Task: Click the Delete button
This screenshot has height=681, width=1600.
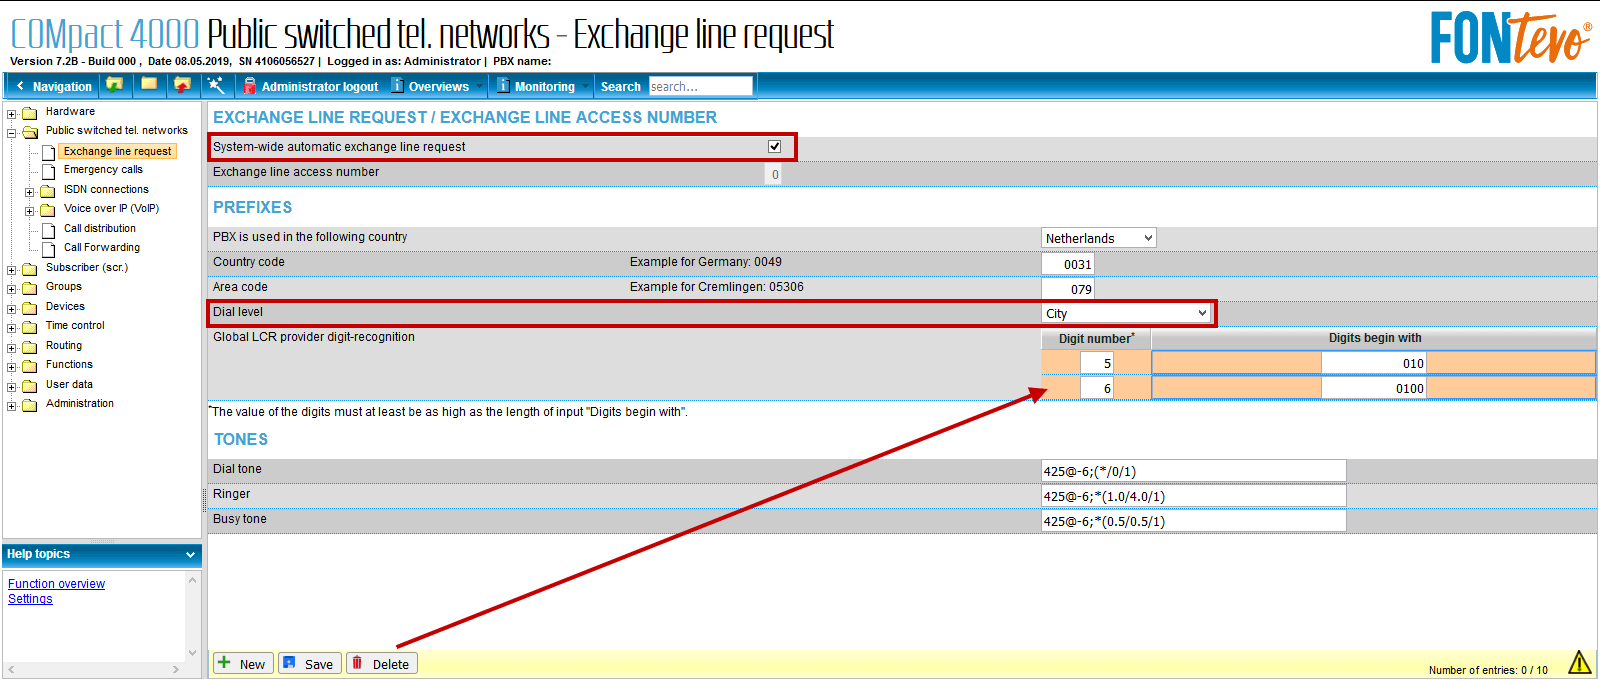Action: click(x=382, y=663)
